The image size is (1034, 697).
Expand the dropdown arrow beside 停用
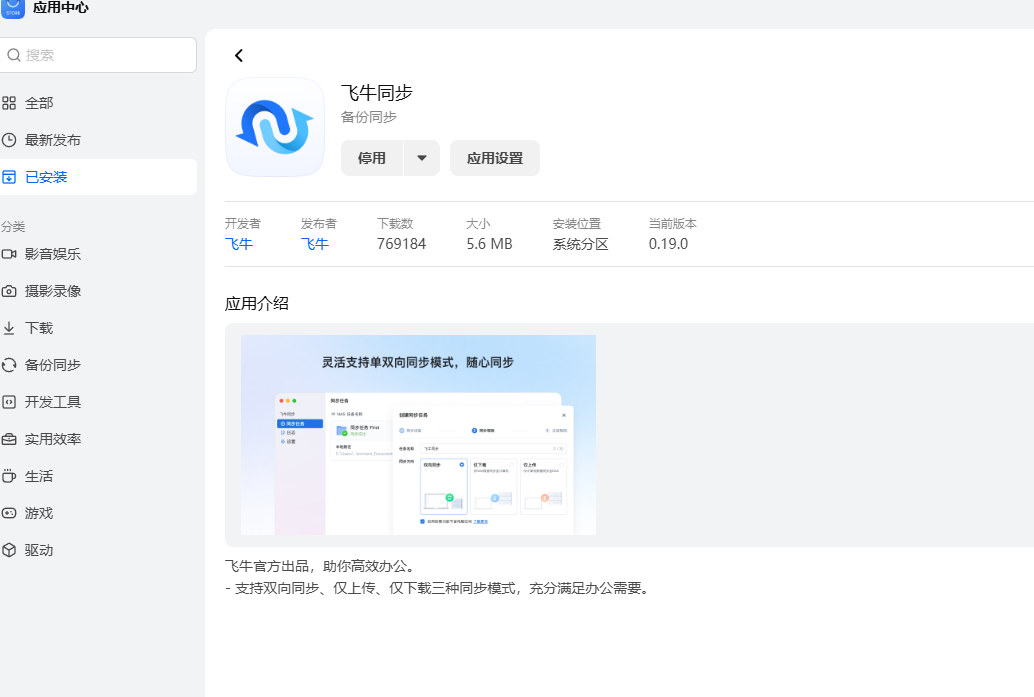(422, 158)
